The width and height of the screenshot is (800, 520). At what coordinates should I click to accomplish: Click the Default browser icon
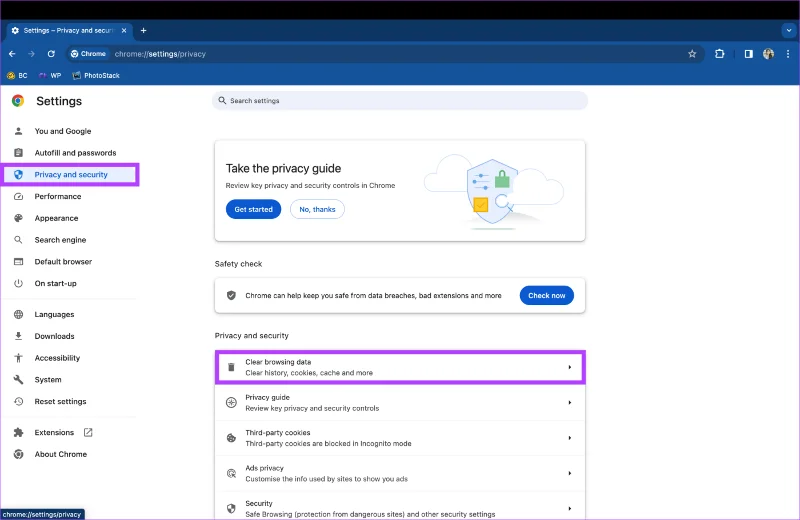(18, 262)
